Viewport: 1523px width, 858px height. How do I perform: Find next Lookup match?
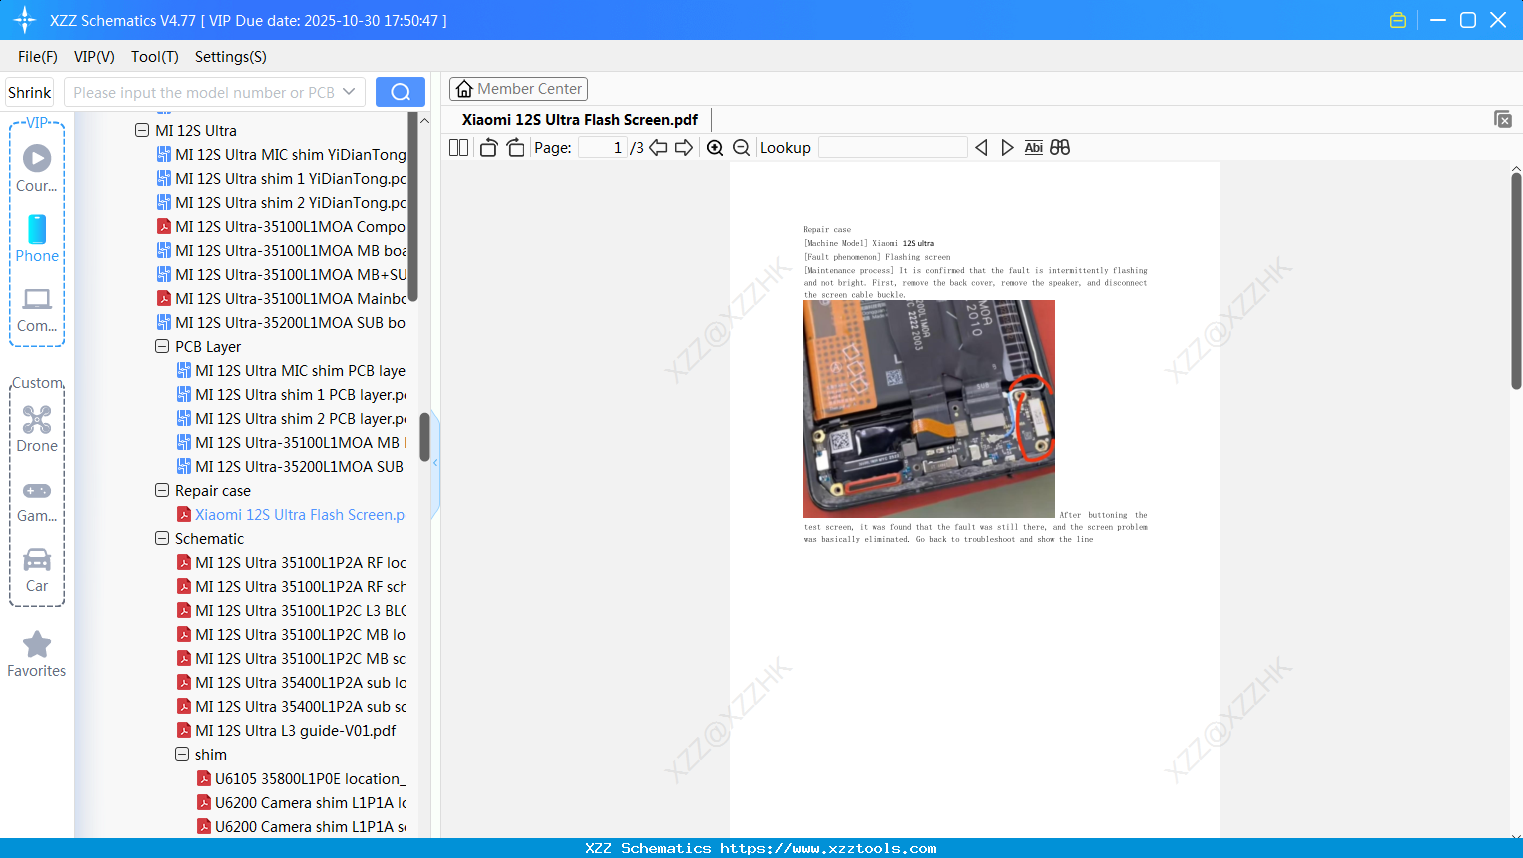[x=1007, y=148]
